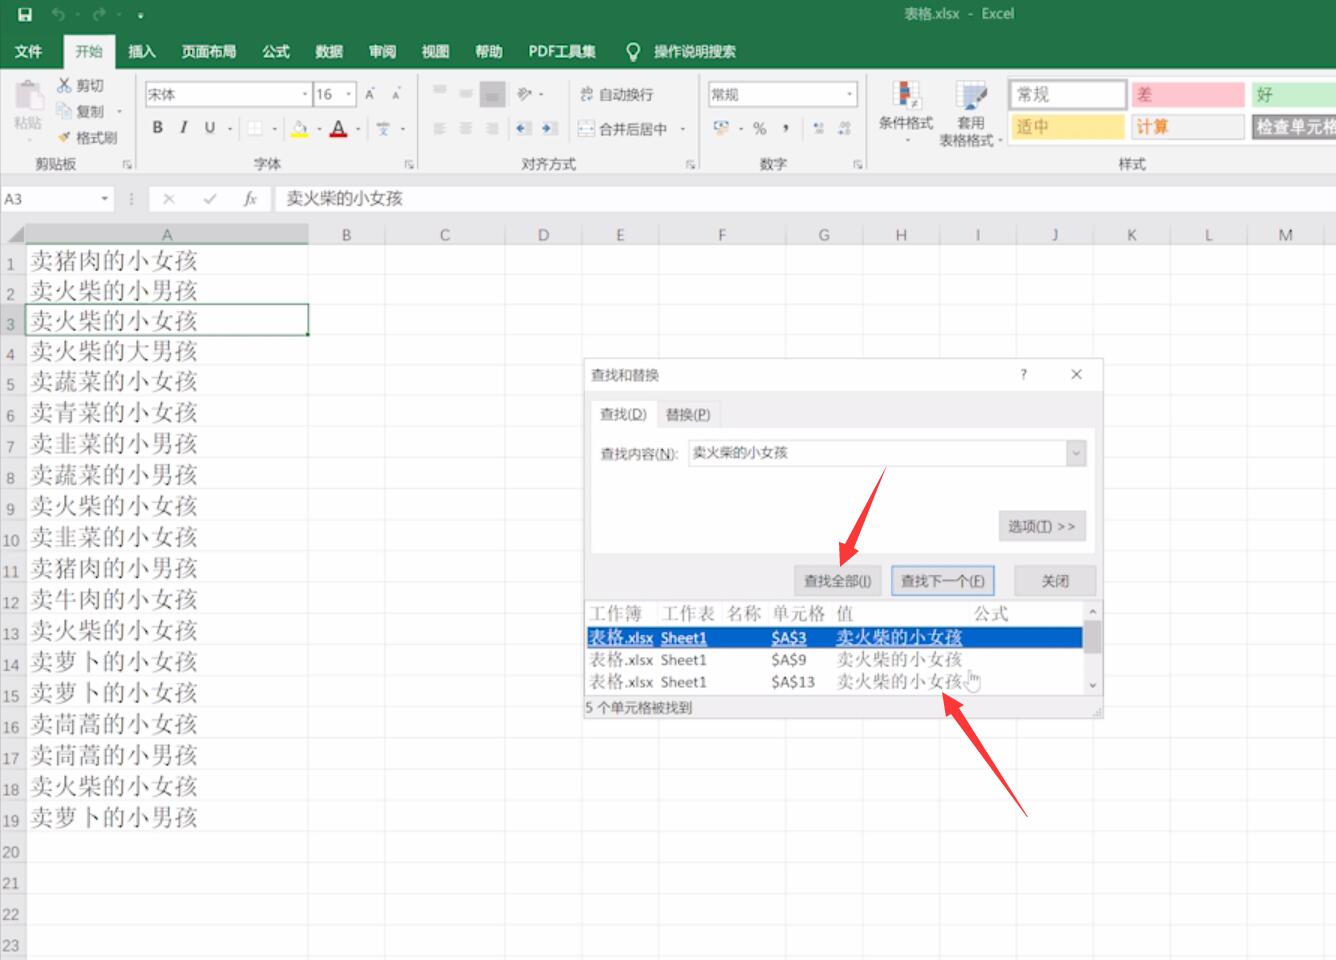The image size is (1336, 960).
Task: Click the 适中 (Neutral) cell style
Action: [x=1067, y=127]
